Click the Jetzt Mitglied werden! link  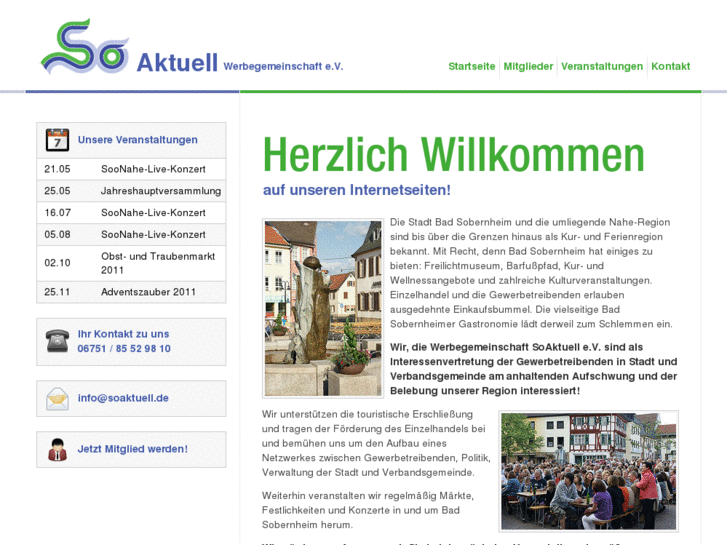(x=133, y=449)
